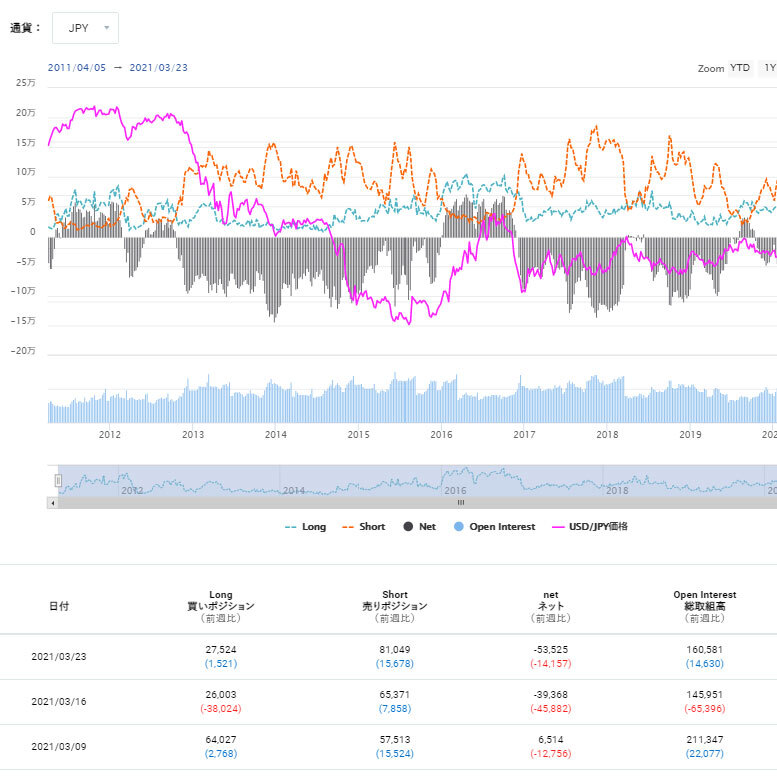
Task: Click the start date 2011/04/05 field
Action: coord(76,68)
